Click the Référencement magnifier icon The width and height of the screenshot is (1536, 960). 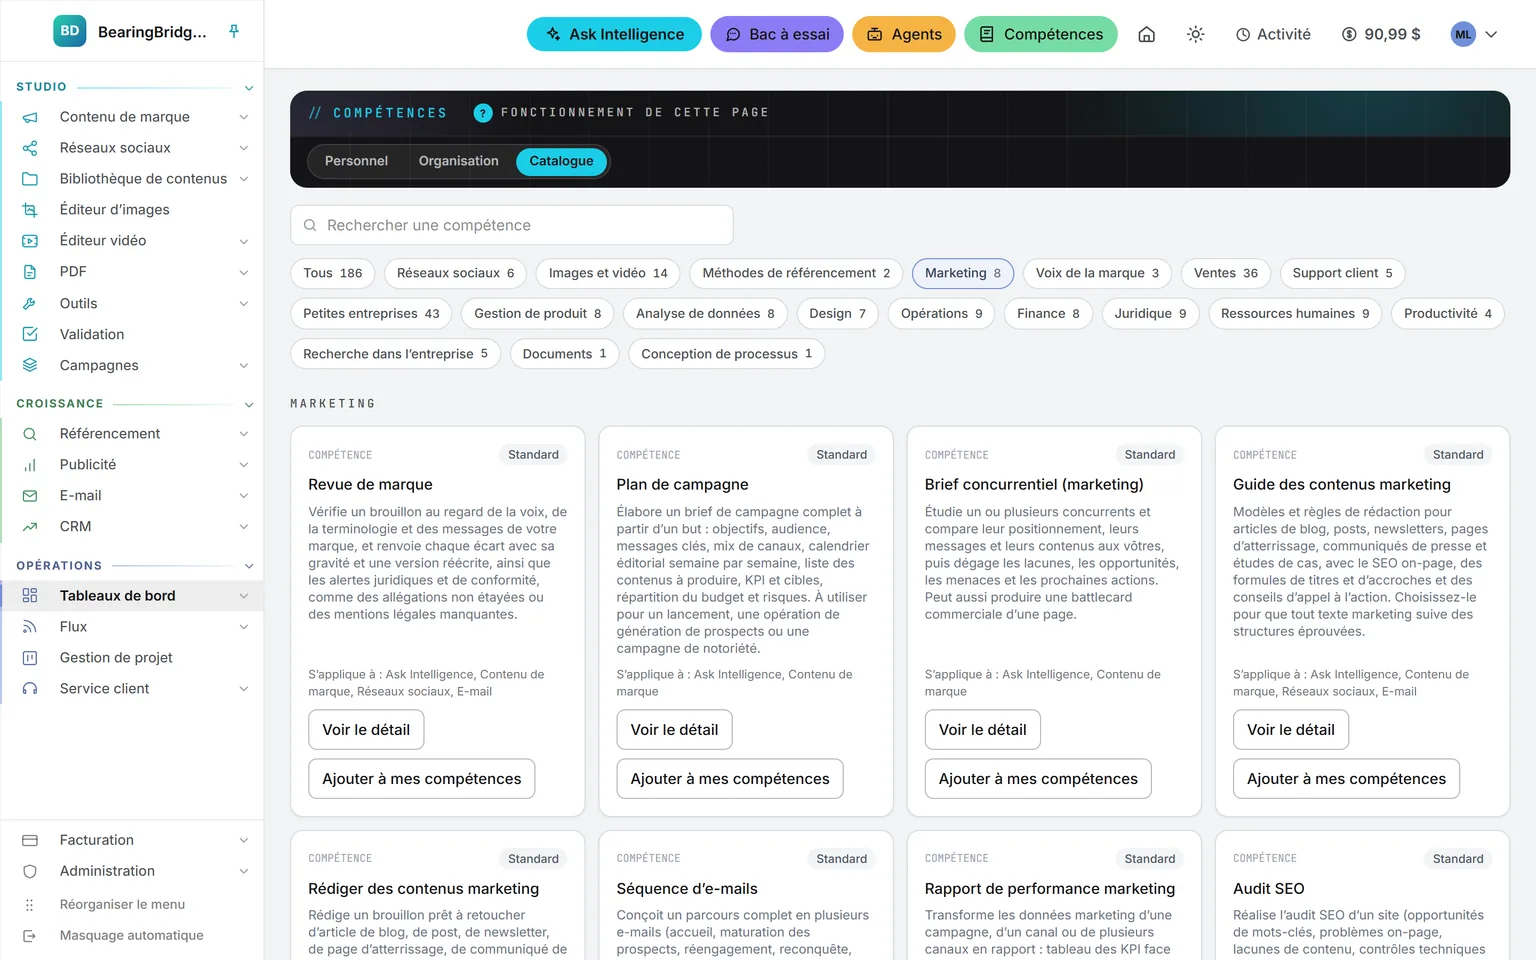pyautogui.click(x=30, y=434)
